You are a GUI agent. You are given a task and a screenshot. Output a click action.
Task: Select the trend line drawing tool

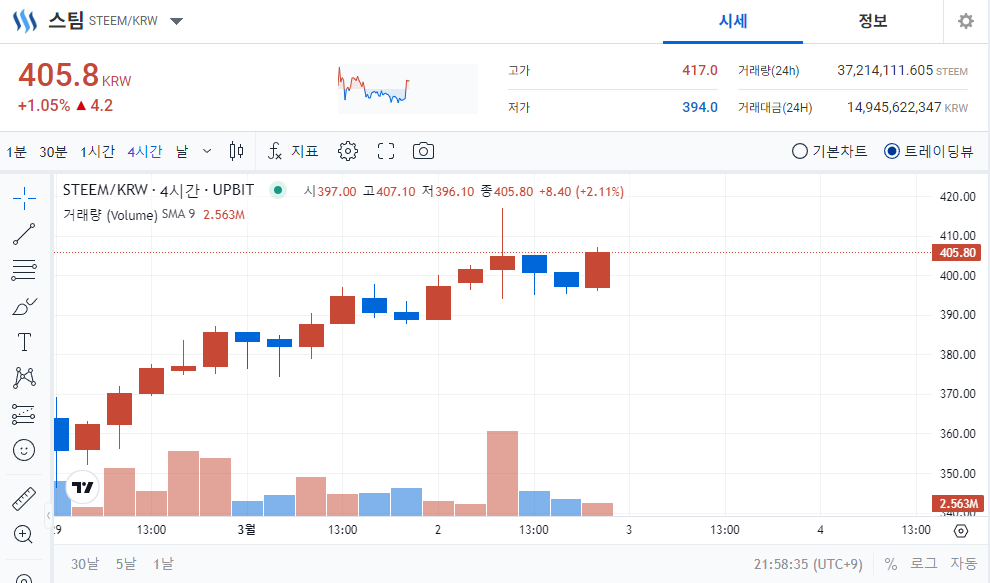[x=24, y=234]
